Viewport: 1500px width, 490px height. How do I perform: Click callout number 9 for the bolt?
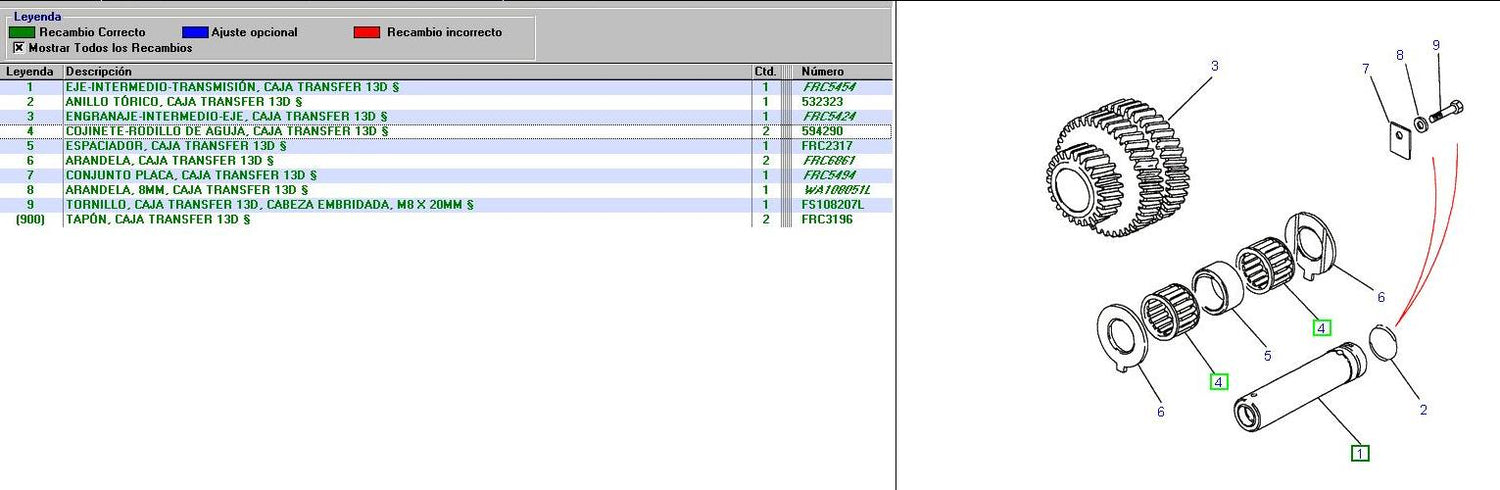(1436, 45)
